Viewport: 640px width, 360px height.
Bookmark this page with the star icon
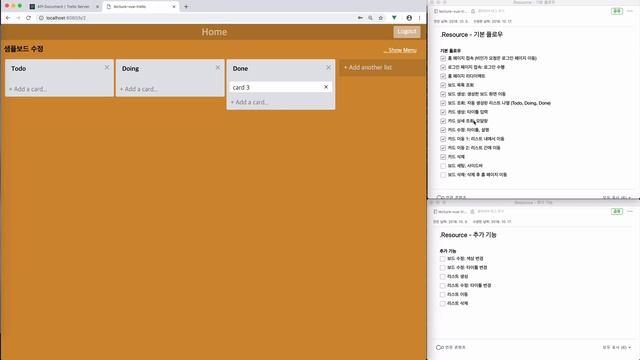coord(380,18)
